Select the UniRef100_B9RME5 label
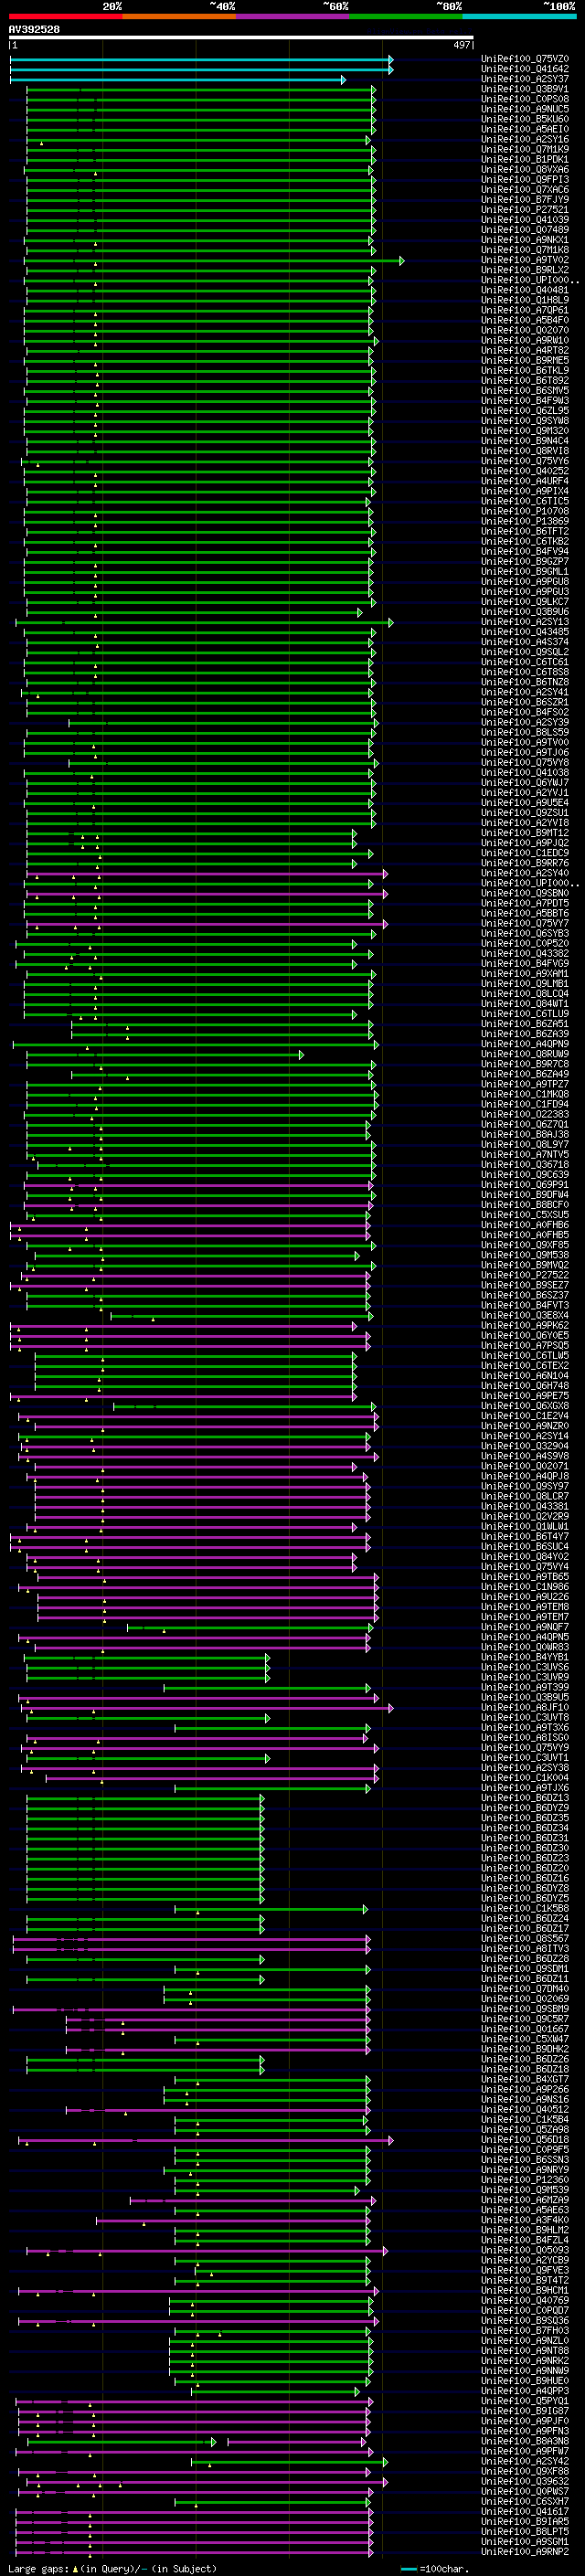 pos(525,360)
